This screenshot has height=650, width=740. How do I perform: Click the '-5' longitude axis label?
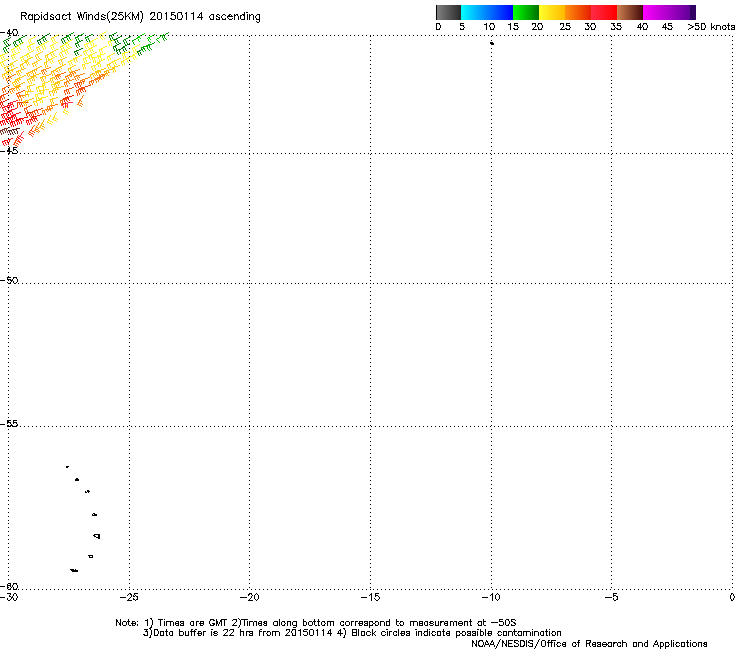coord(611,597)
